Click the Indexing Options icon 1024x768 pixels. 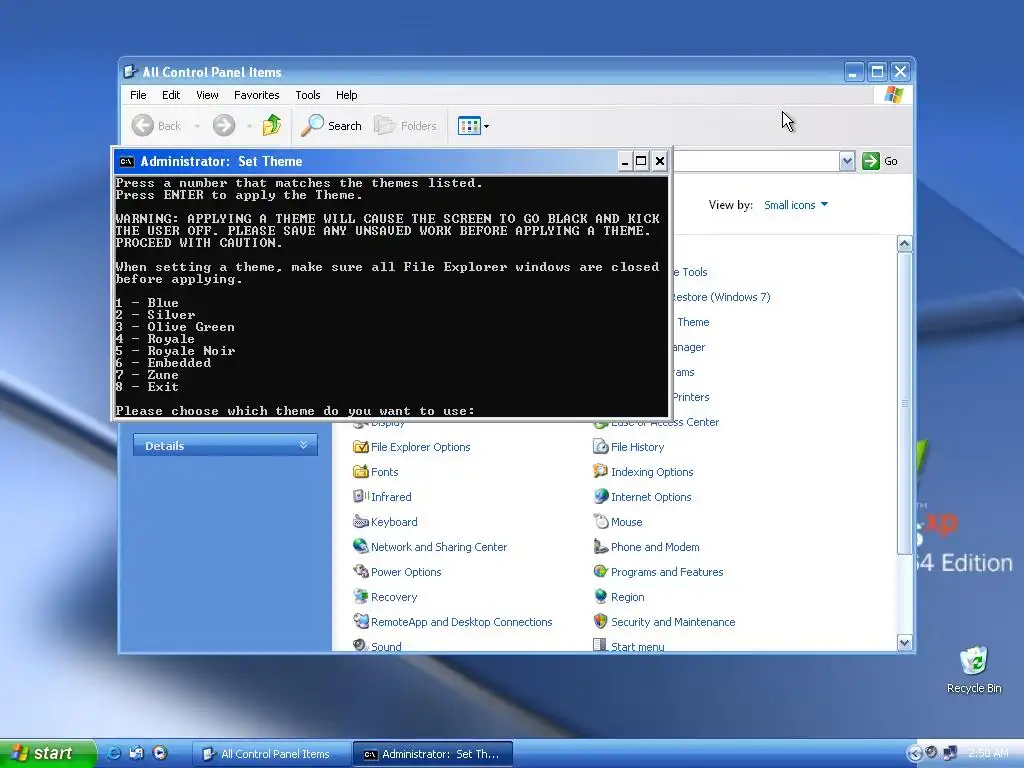600,471
